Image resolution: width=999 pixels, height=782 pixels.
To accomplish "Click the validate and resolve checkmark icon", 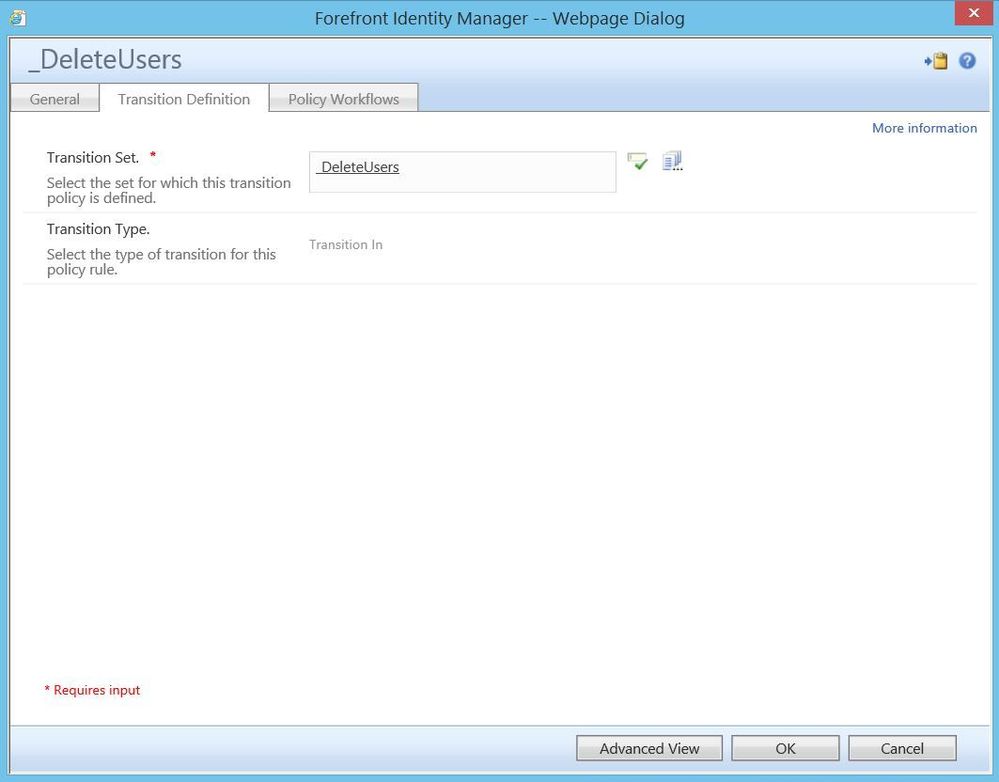I will click(x=637, y=161).
